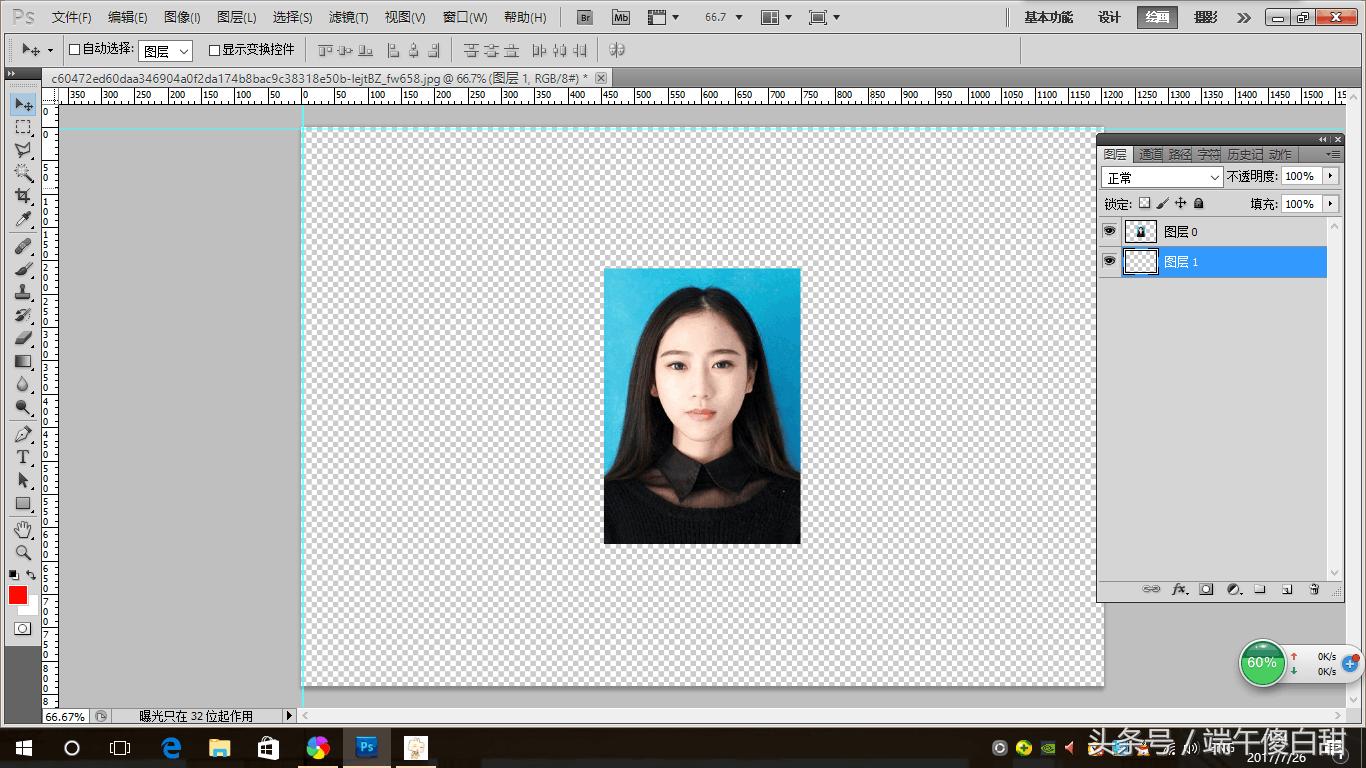Open the auto-select 图层 dropdown

165,51
